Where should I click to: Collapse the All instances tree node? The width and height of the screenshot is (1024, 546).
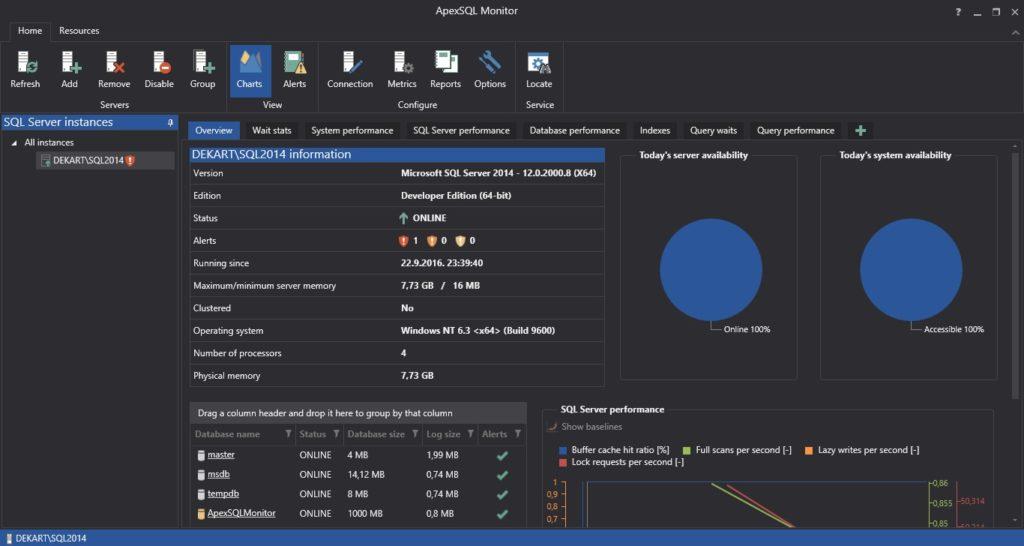[x=14, y=142]
